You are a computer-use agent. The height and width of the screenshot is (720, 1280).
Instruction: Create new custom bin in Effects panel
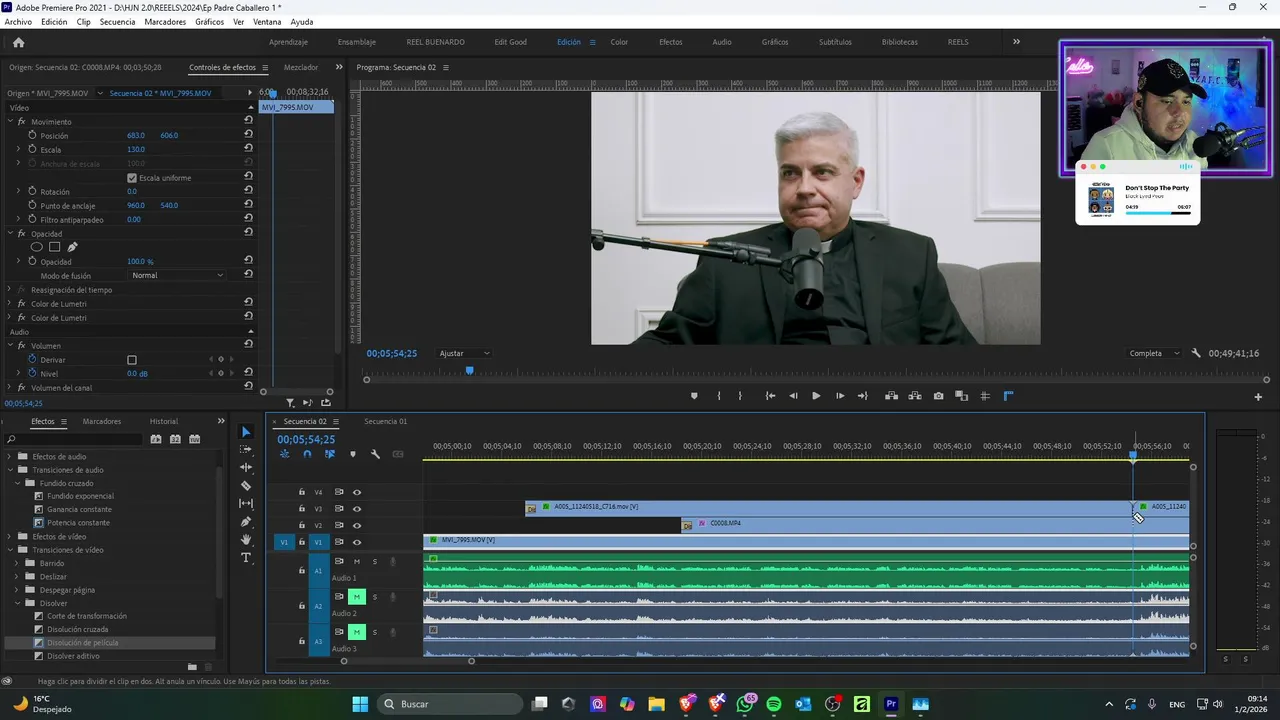pyautogui.click(x=192, y=667)
